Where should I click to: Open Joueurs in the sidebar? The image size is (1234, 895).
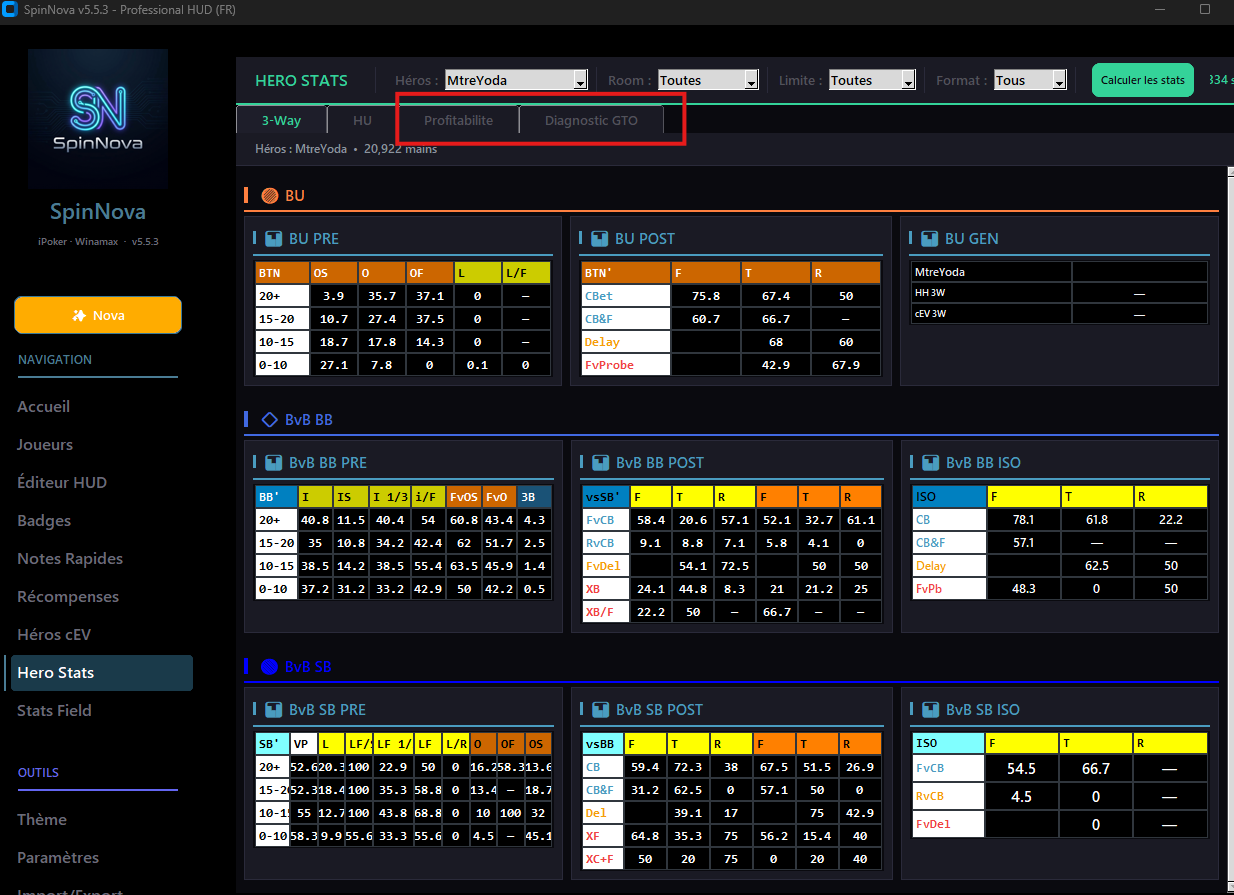point(45,445)
